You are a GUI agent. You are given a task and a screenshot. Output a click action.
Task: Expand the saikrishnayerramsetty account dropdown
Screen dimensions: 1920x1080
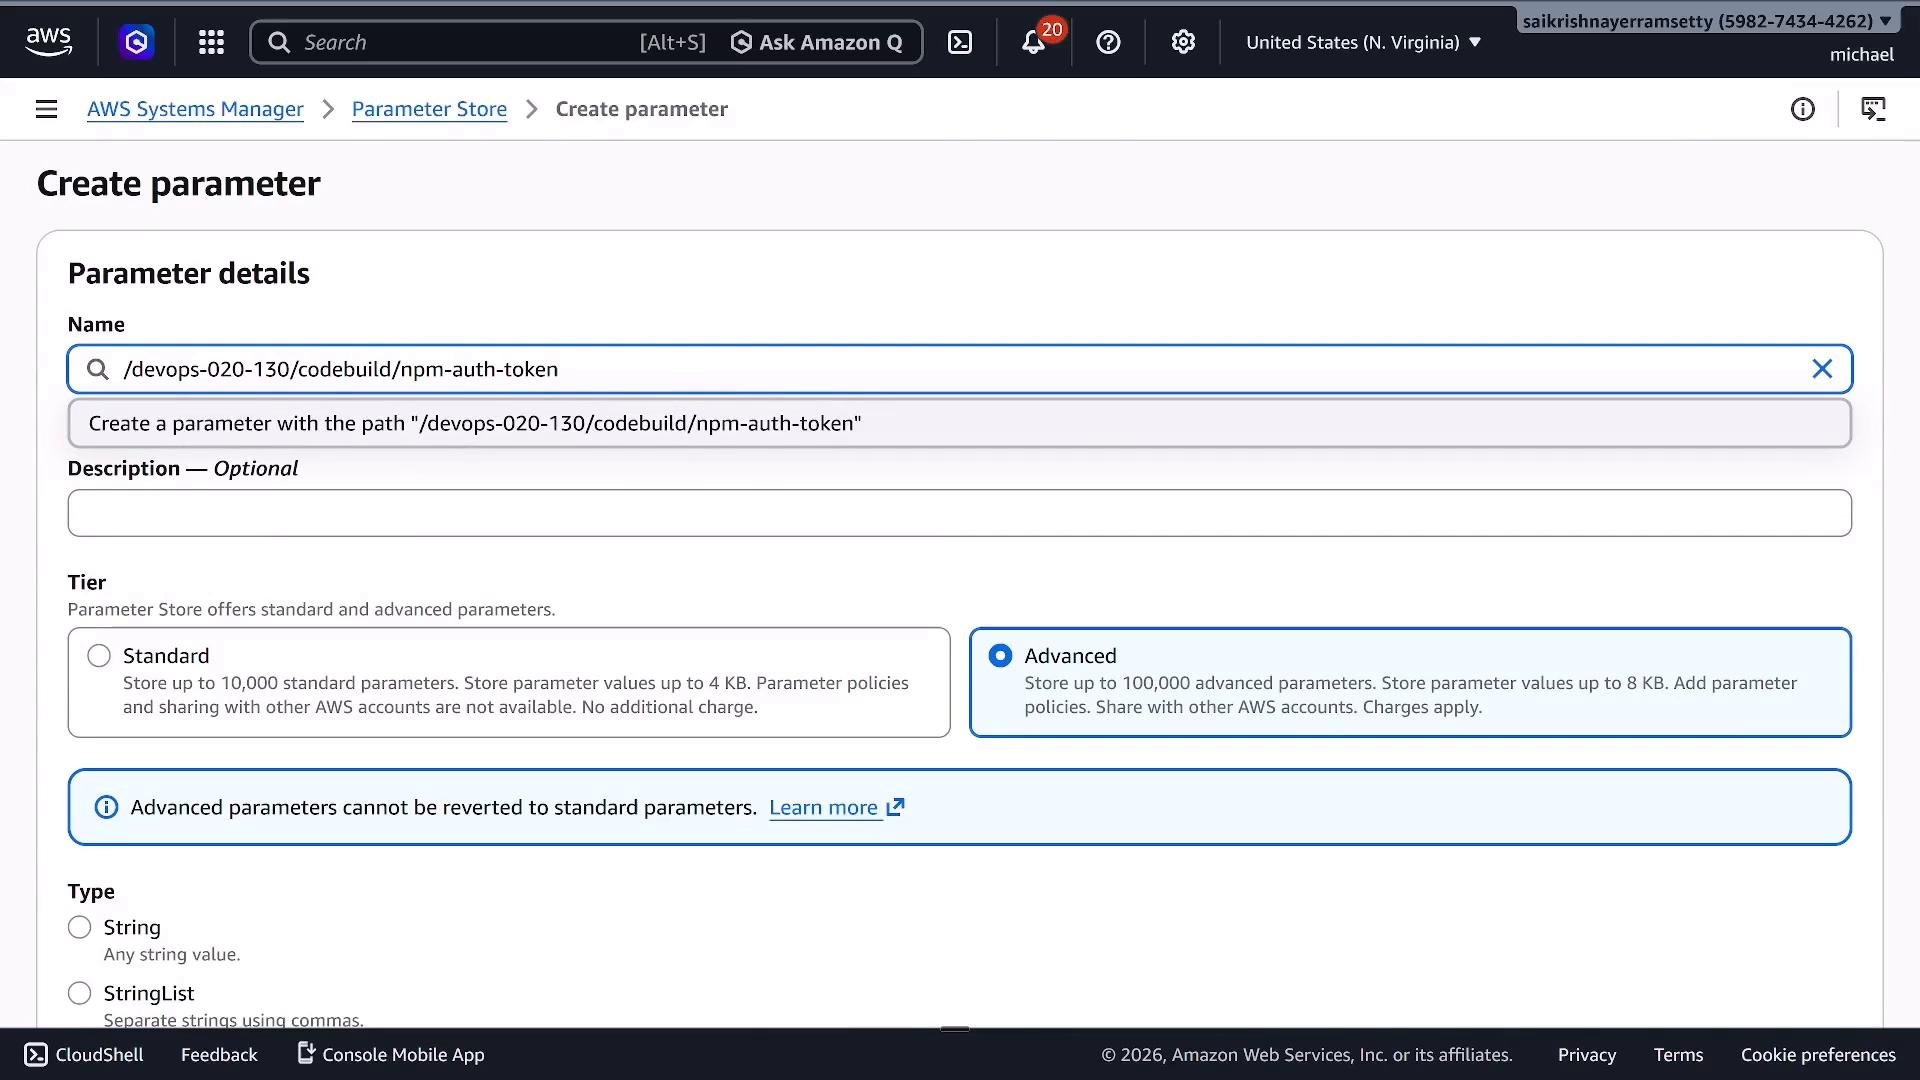[1706, 21]
